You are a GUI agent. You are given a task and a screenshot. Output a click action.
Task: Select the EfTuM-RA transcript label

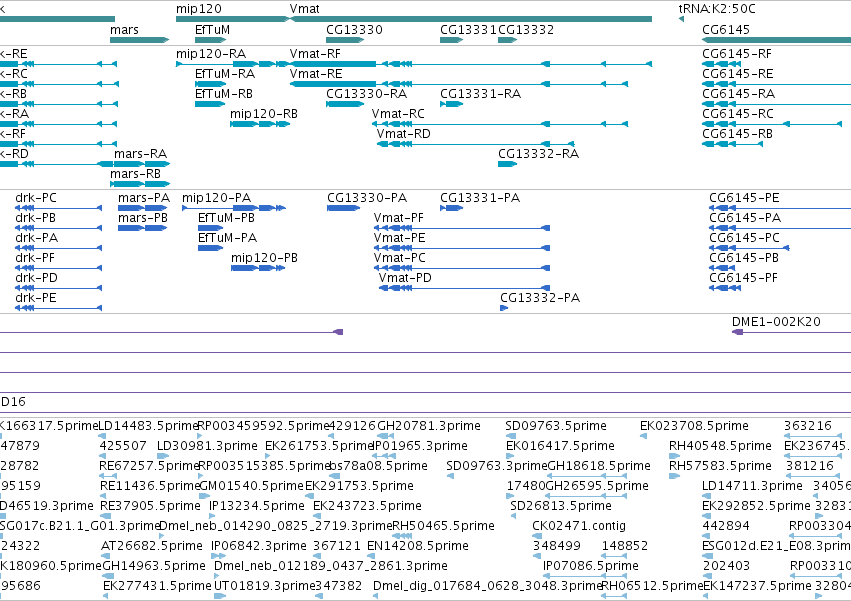tap(225, 74)
